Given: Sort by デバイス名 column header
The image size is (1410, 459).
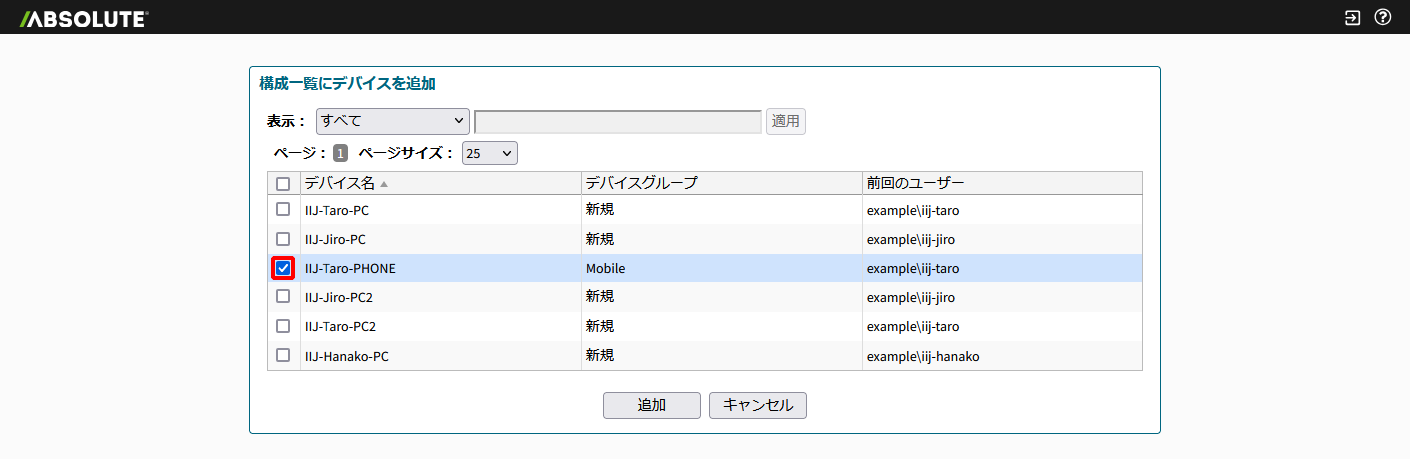Looking at the screenshot, I should click(340, 183).
